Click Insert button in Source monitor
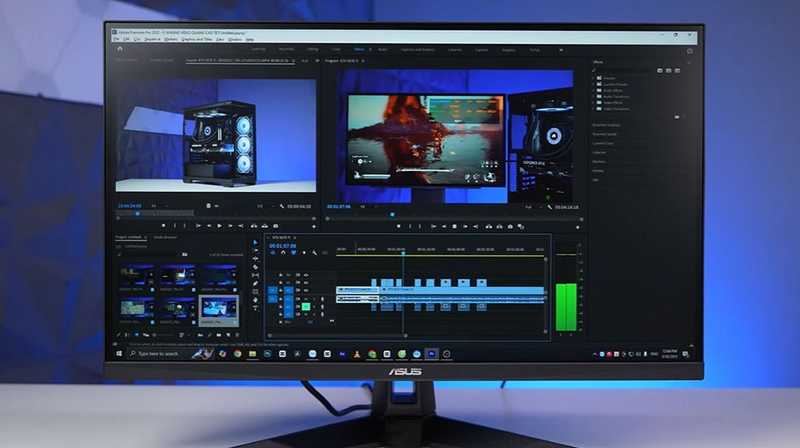800x448 pixels. tap(254, 226)
